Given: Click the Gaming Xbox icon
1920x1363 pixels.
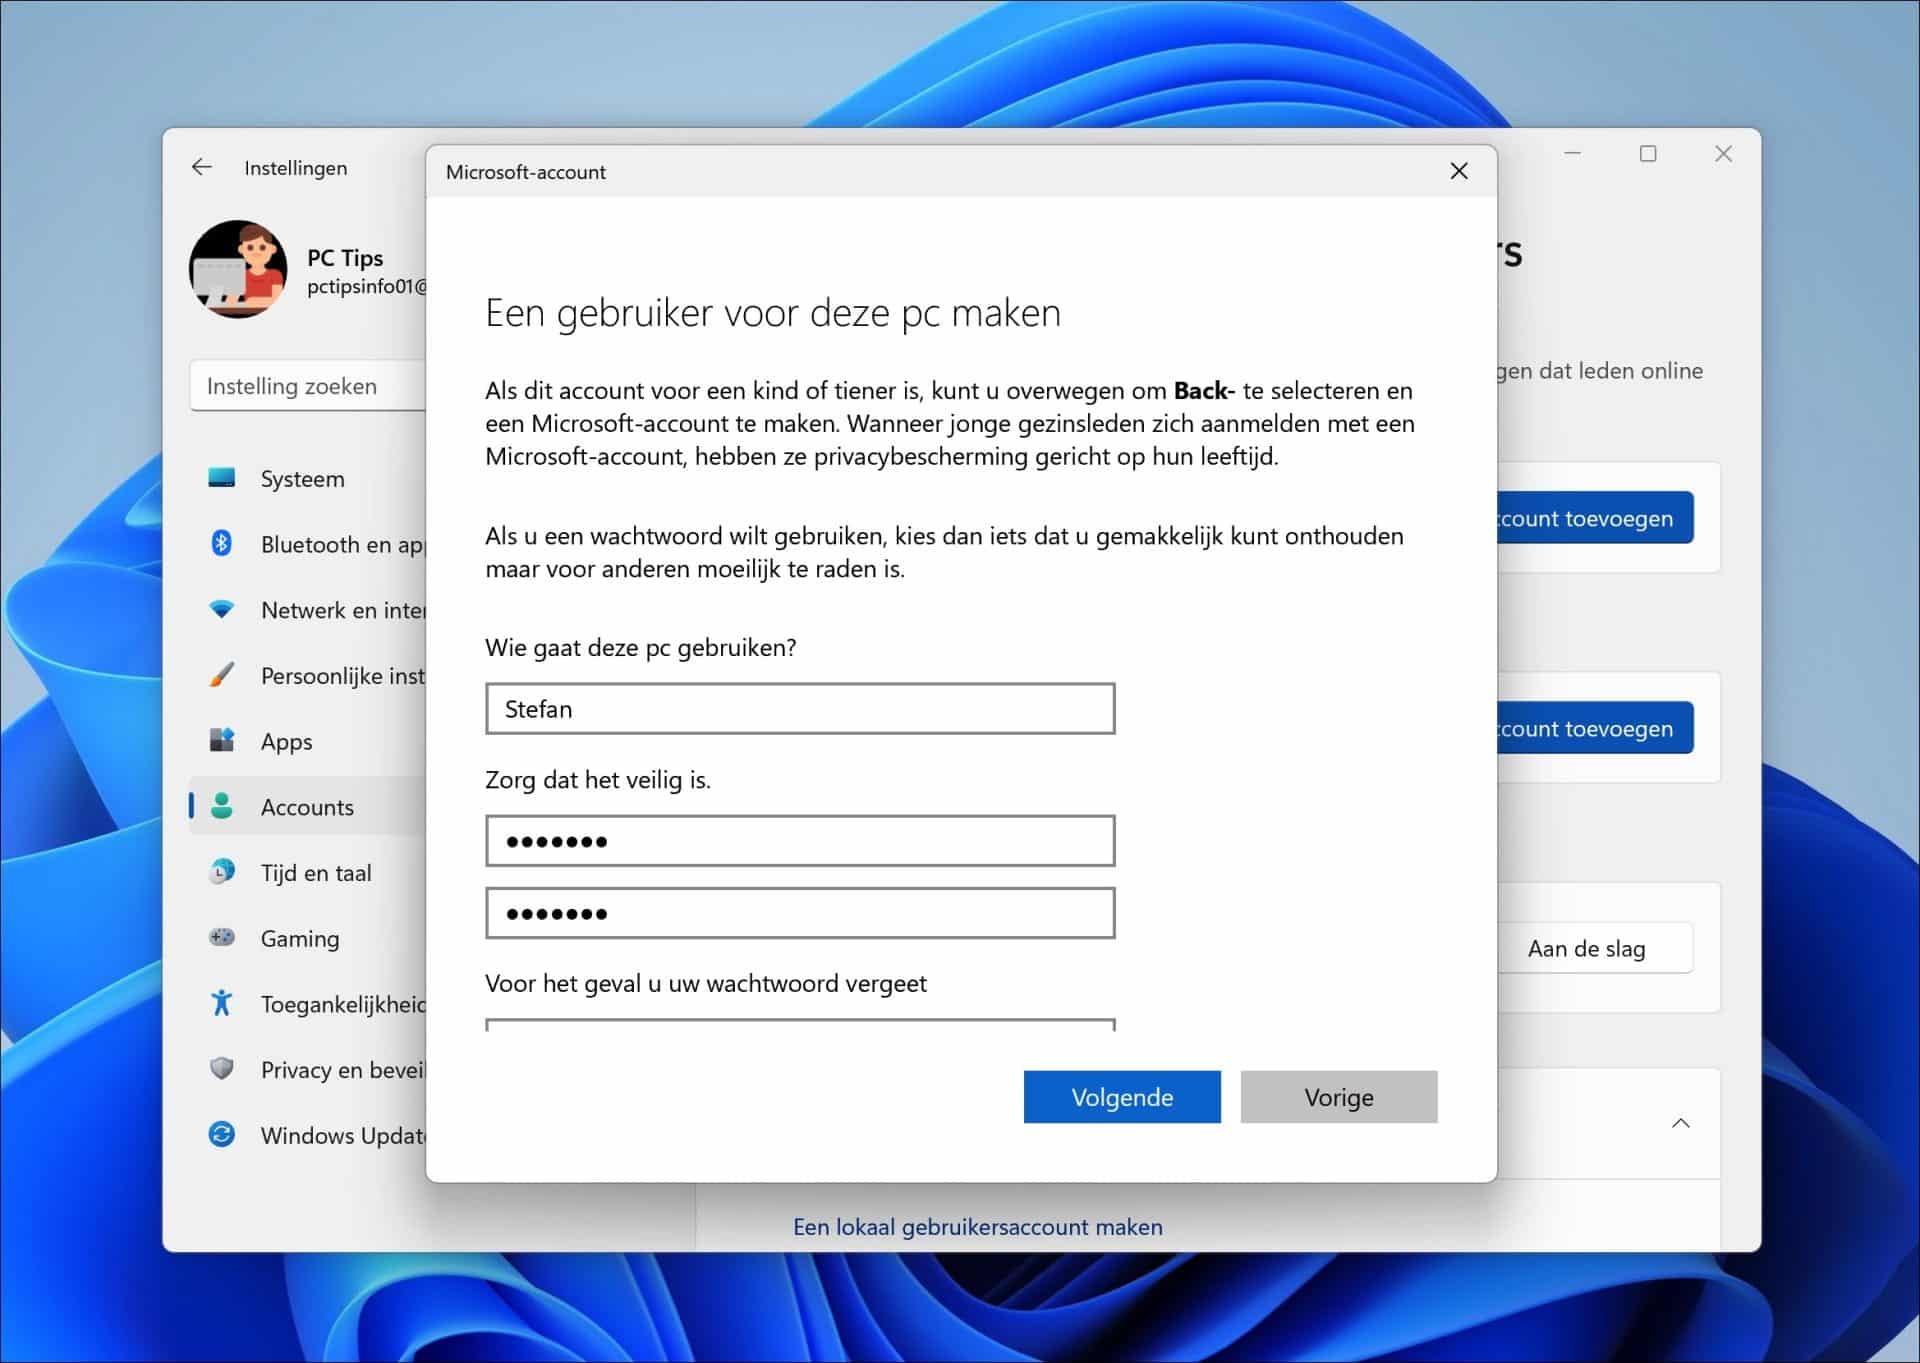Looking at the screenshot, I should coord(222,938).
